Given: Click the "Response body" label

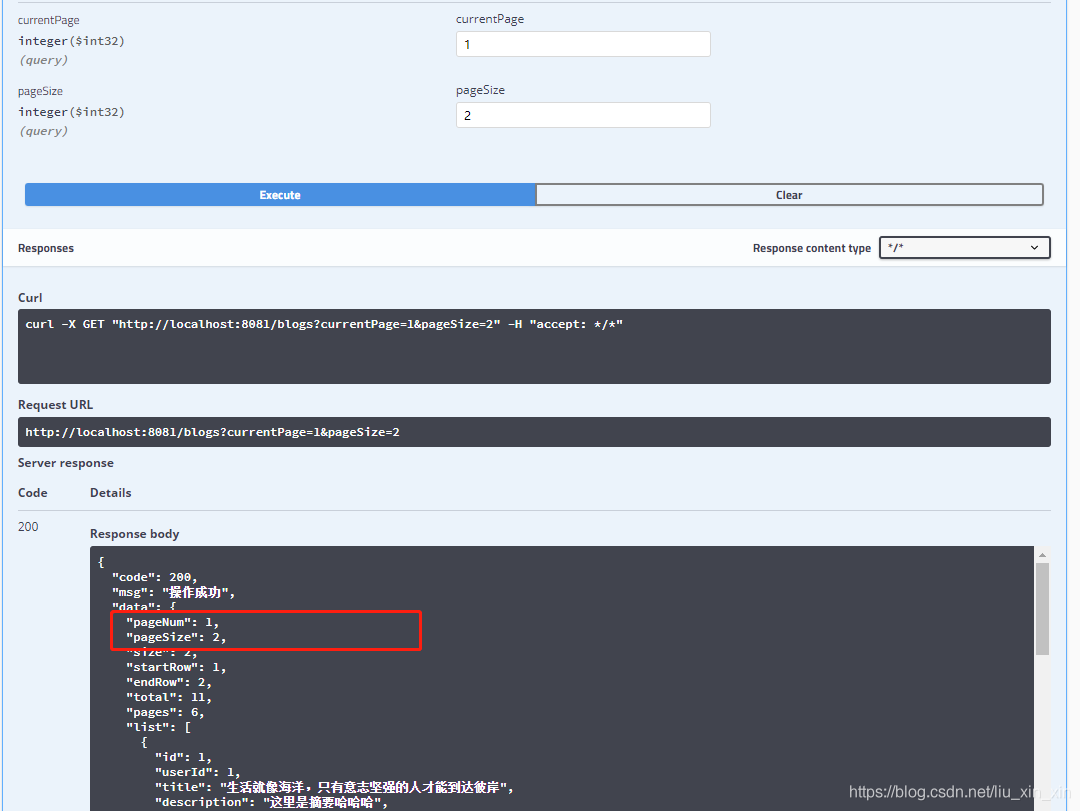Looking at the screenshot, I should (134, 534).
